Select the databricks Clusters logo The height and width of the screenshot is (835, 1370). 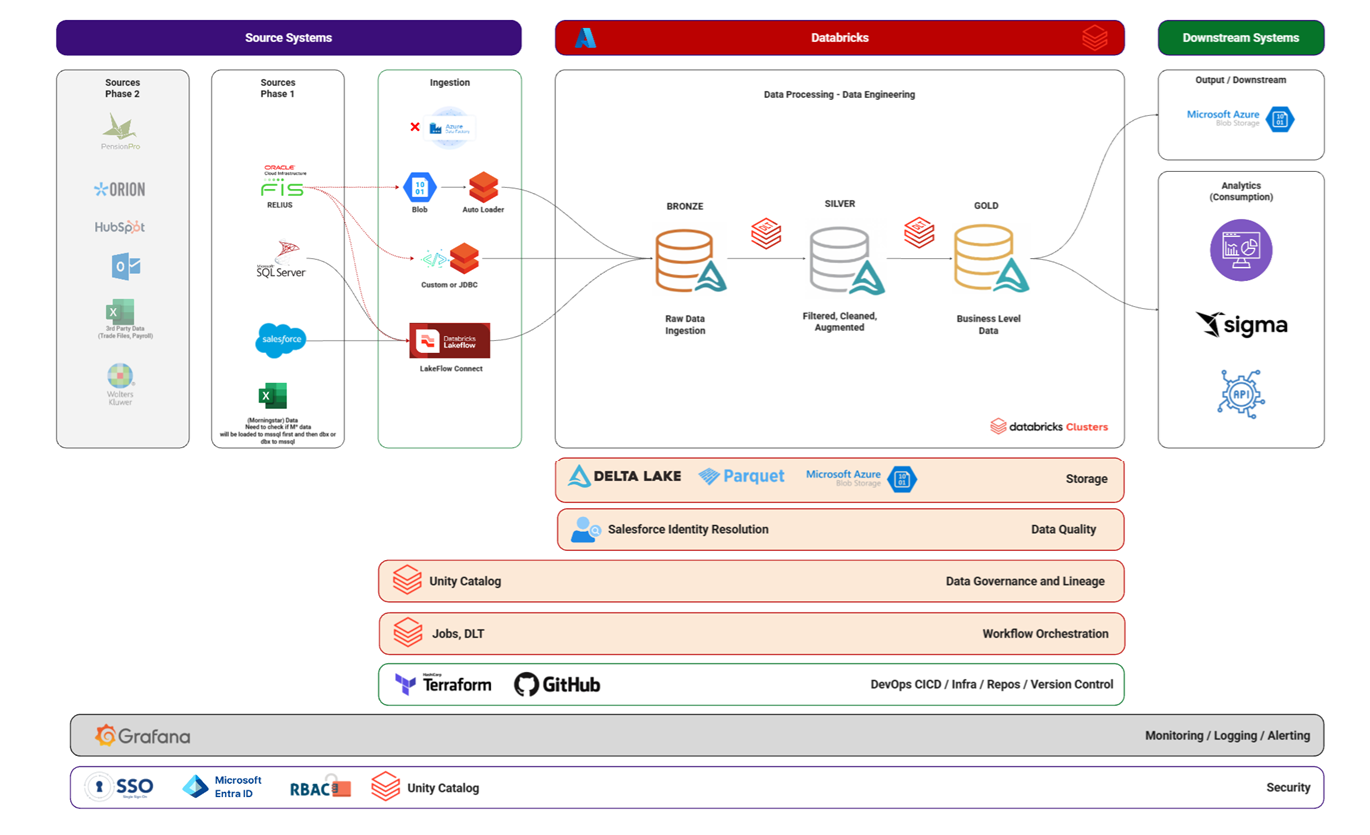1049,426
